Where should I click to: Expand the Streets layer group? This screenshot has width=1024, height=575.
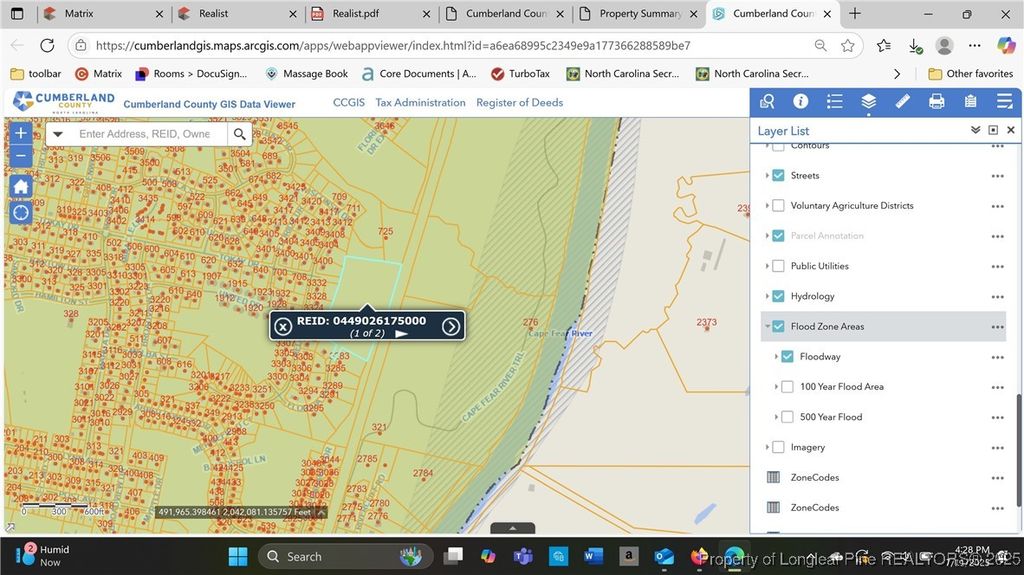click(x=767, y=176)
